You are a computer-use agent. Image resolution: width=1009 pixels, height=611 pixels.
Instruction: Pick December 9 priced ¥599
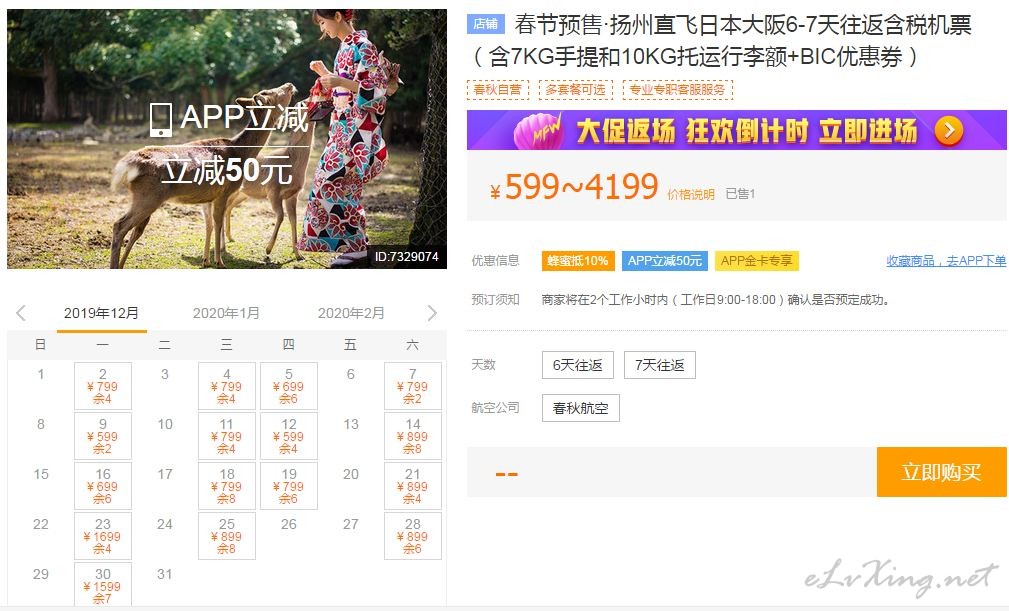coord(103,436)
